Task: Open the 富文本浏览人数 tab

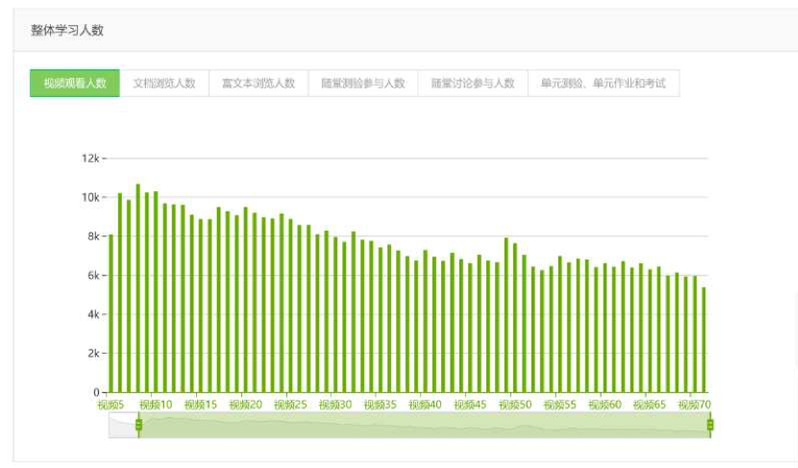Action: tap(258, 84)
